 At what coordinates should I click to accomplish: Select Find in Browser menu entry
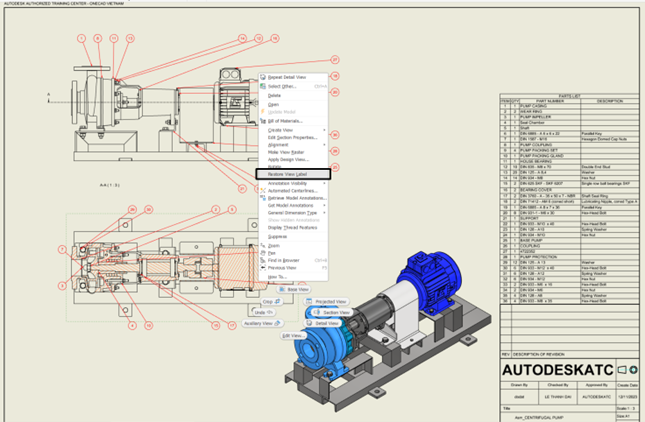pos(285,260)
